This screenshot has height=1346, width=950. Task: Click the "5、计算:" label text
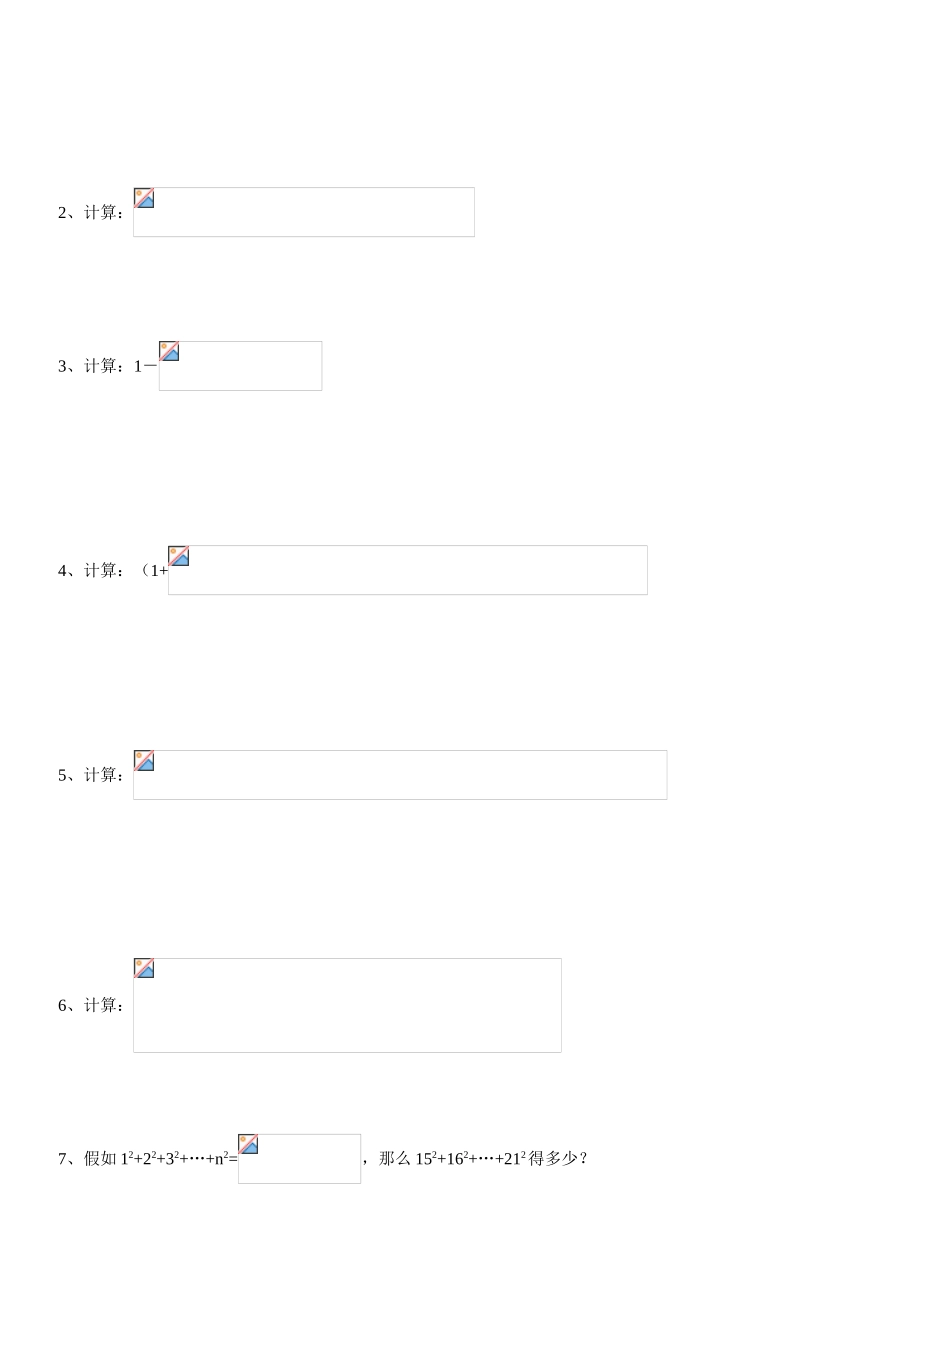pyautogui.click(x=92, y=775)
